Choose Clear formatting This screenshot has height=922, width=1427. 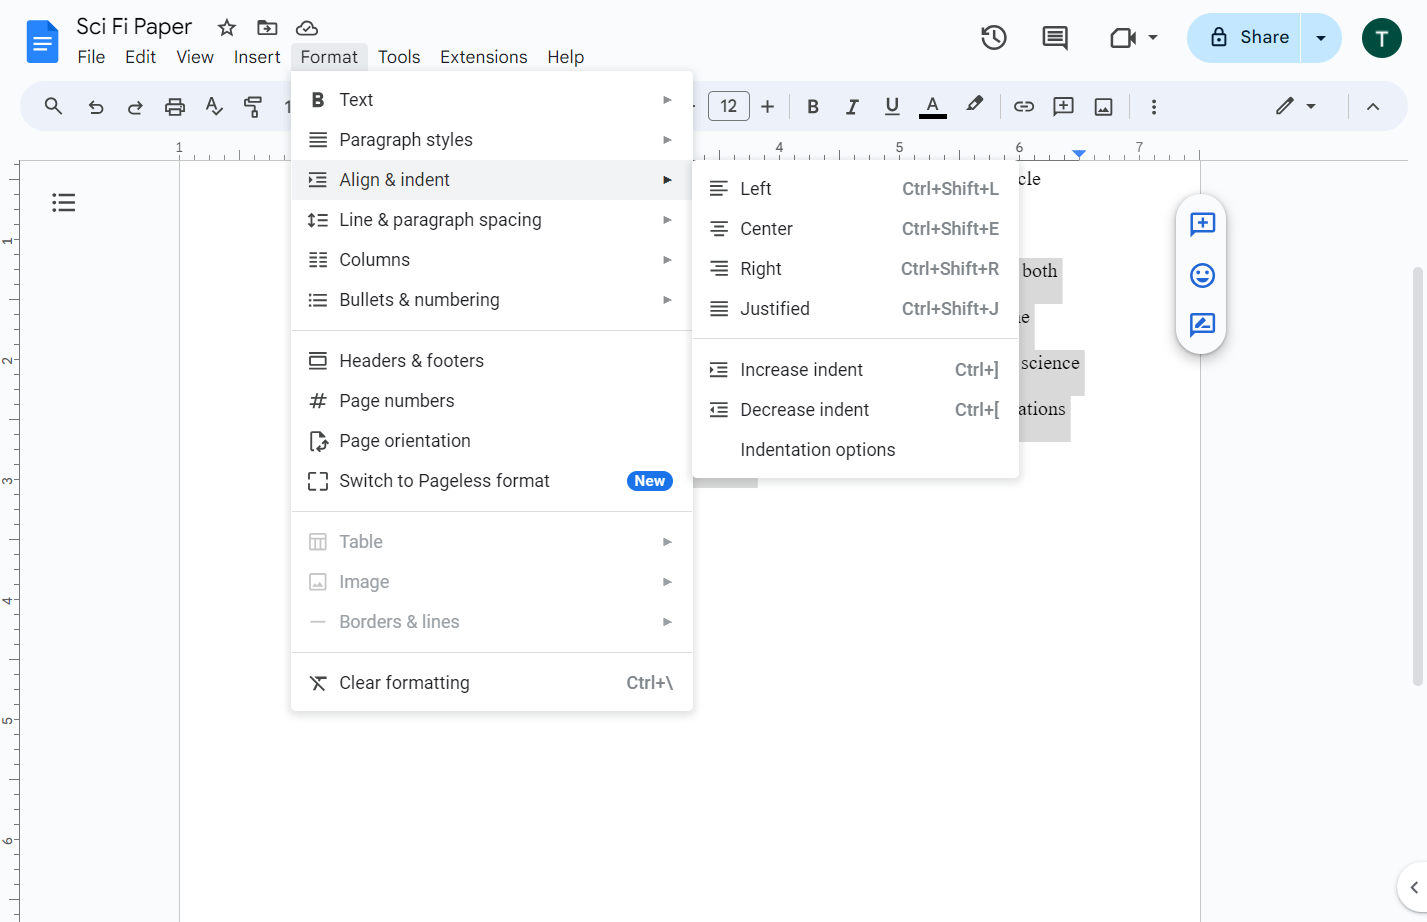point(491,683)
